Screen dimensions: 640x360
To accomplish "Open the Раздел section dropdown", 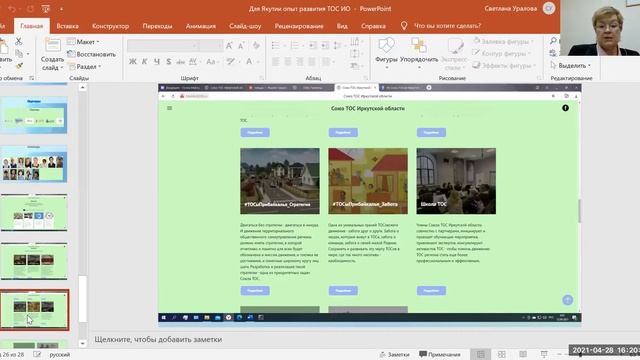I will point(85,66).
